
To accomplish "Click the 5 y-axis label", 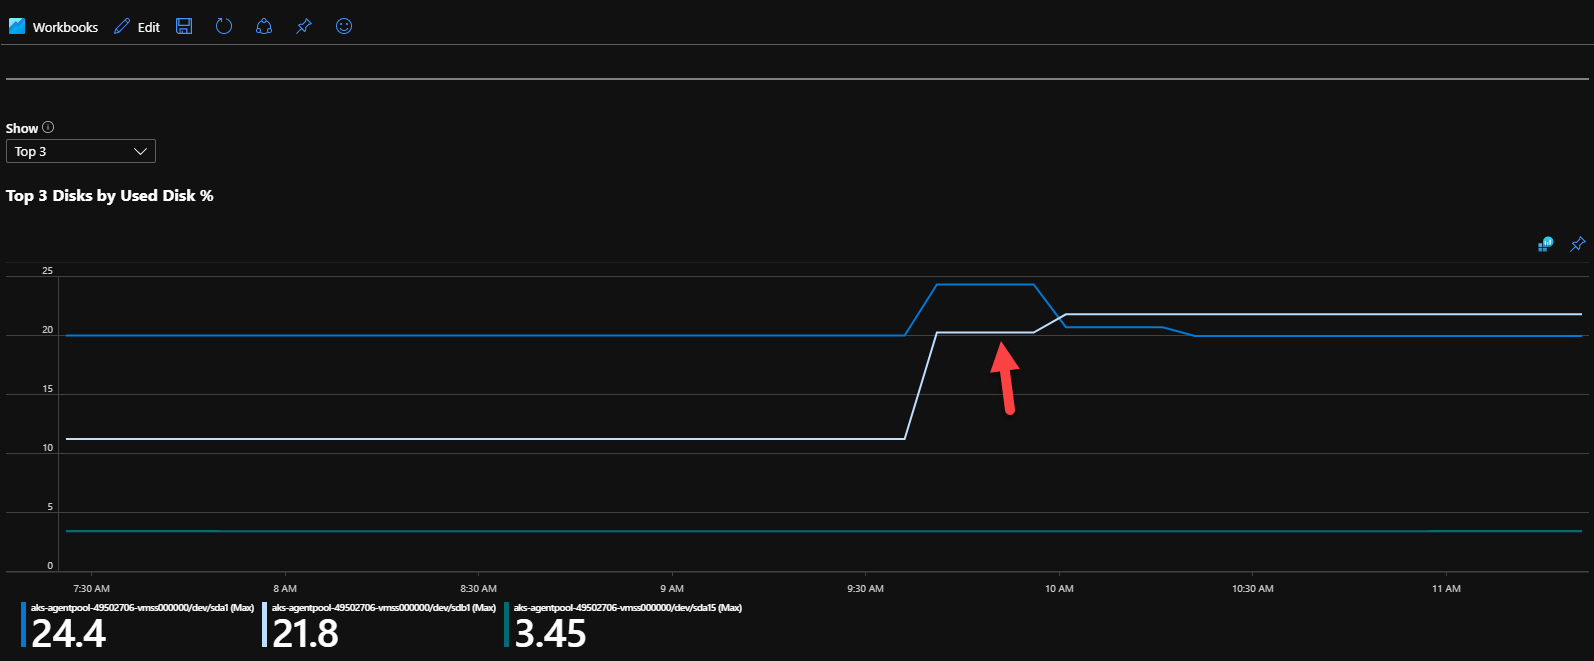I will (x=50, y=507).
